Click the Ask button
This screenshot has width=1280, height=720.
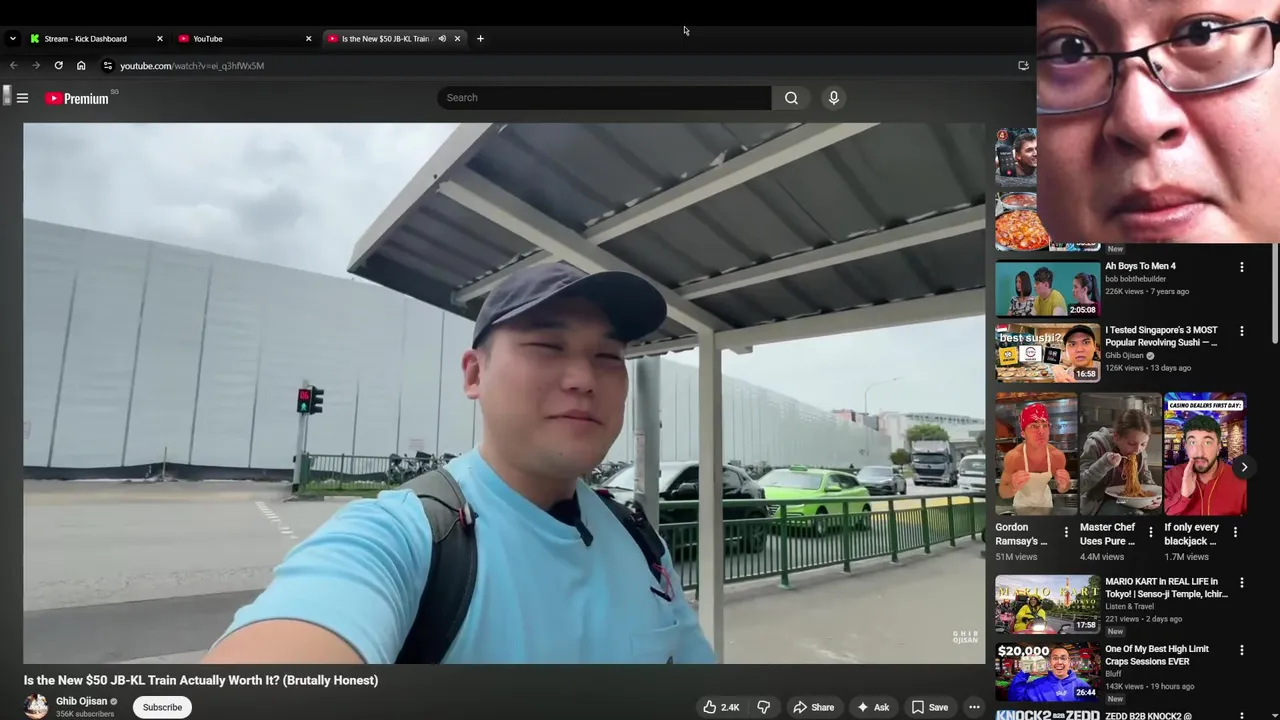(x=872, y=707)
